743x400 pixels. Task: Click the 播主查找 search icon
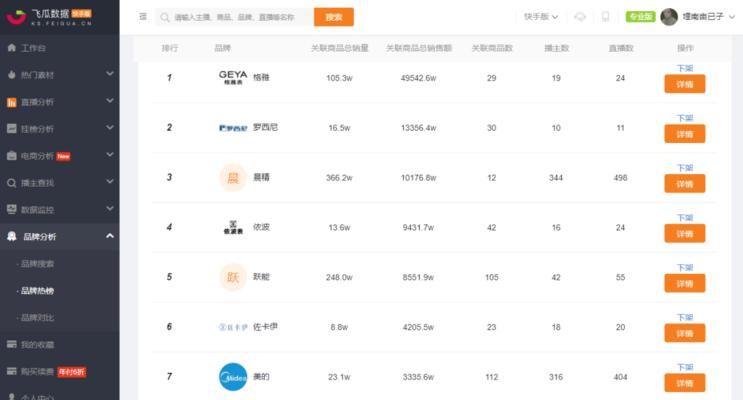point(12,183)
